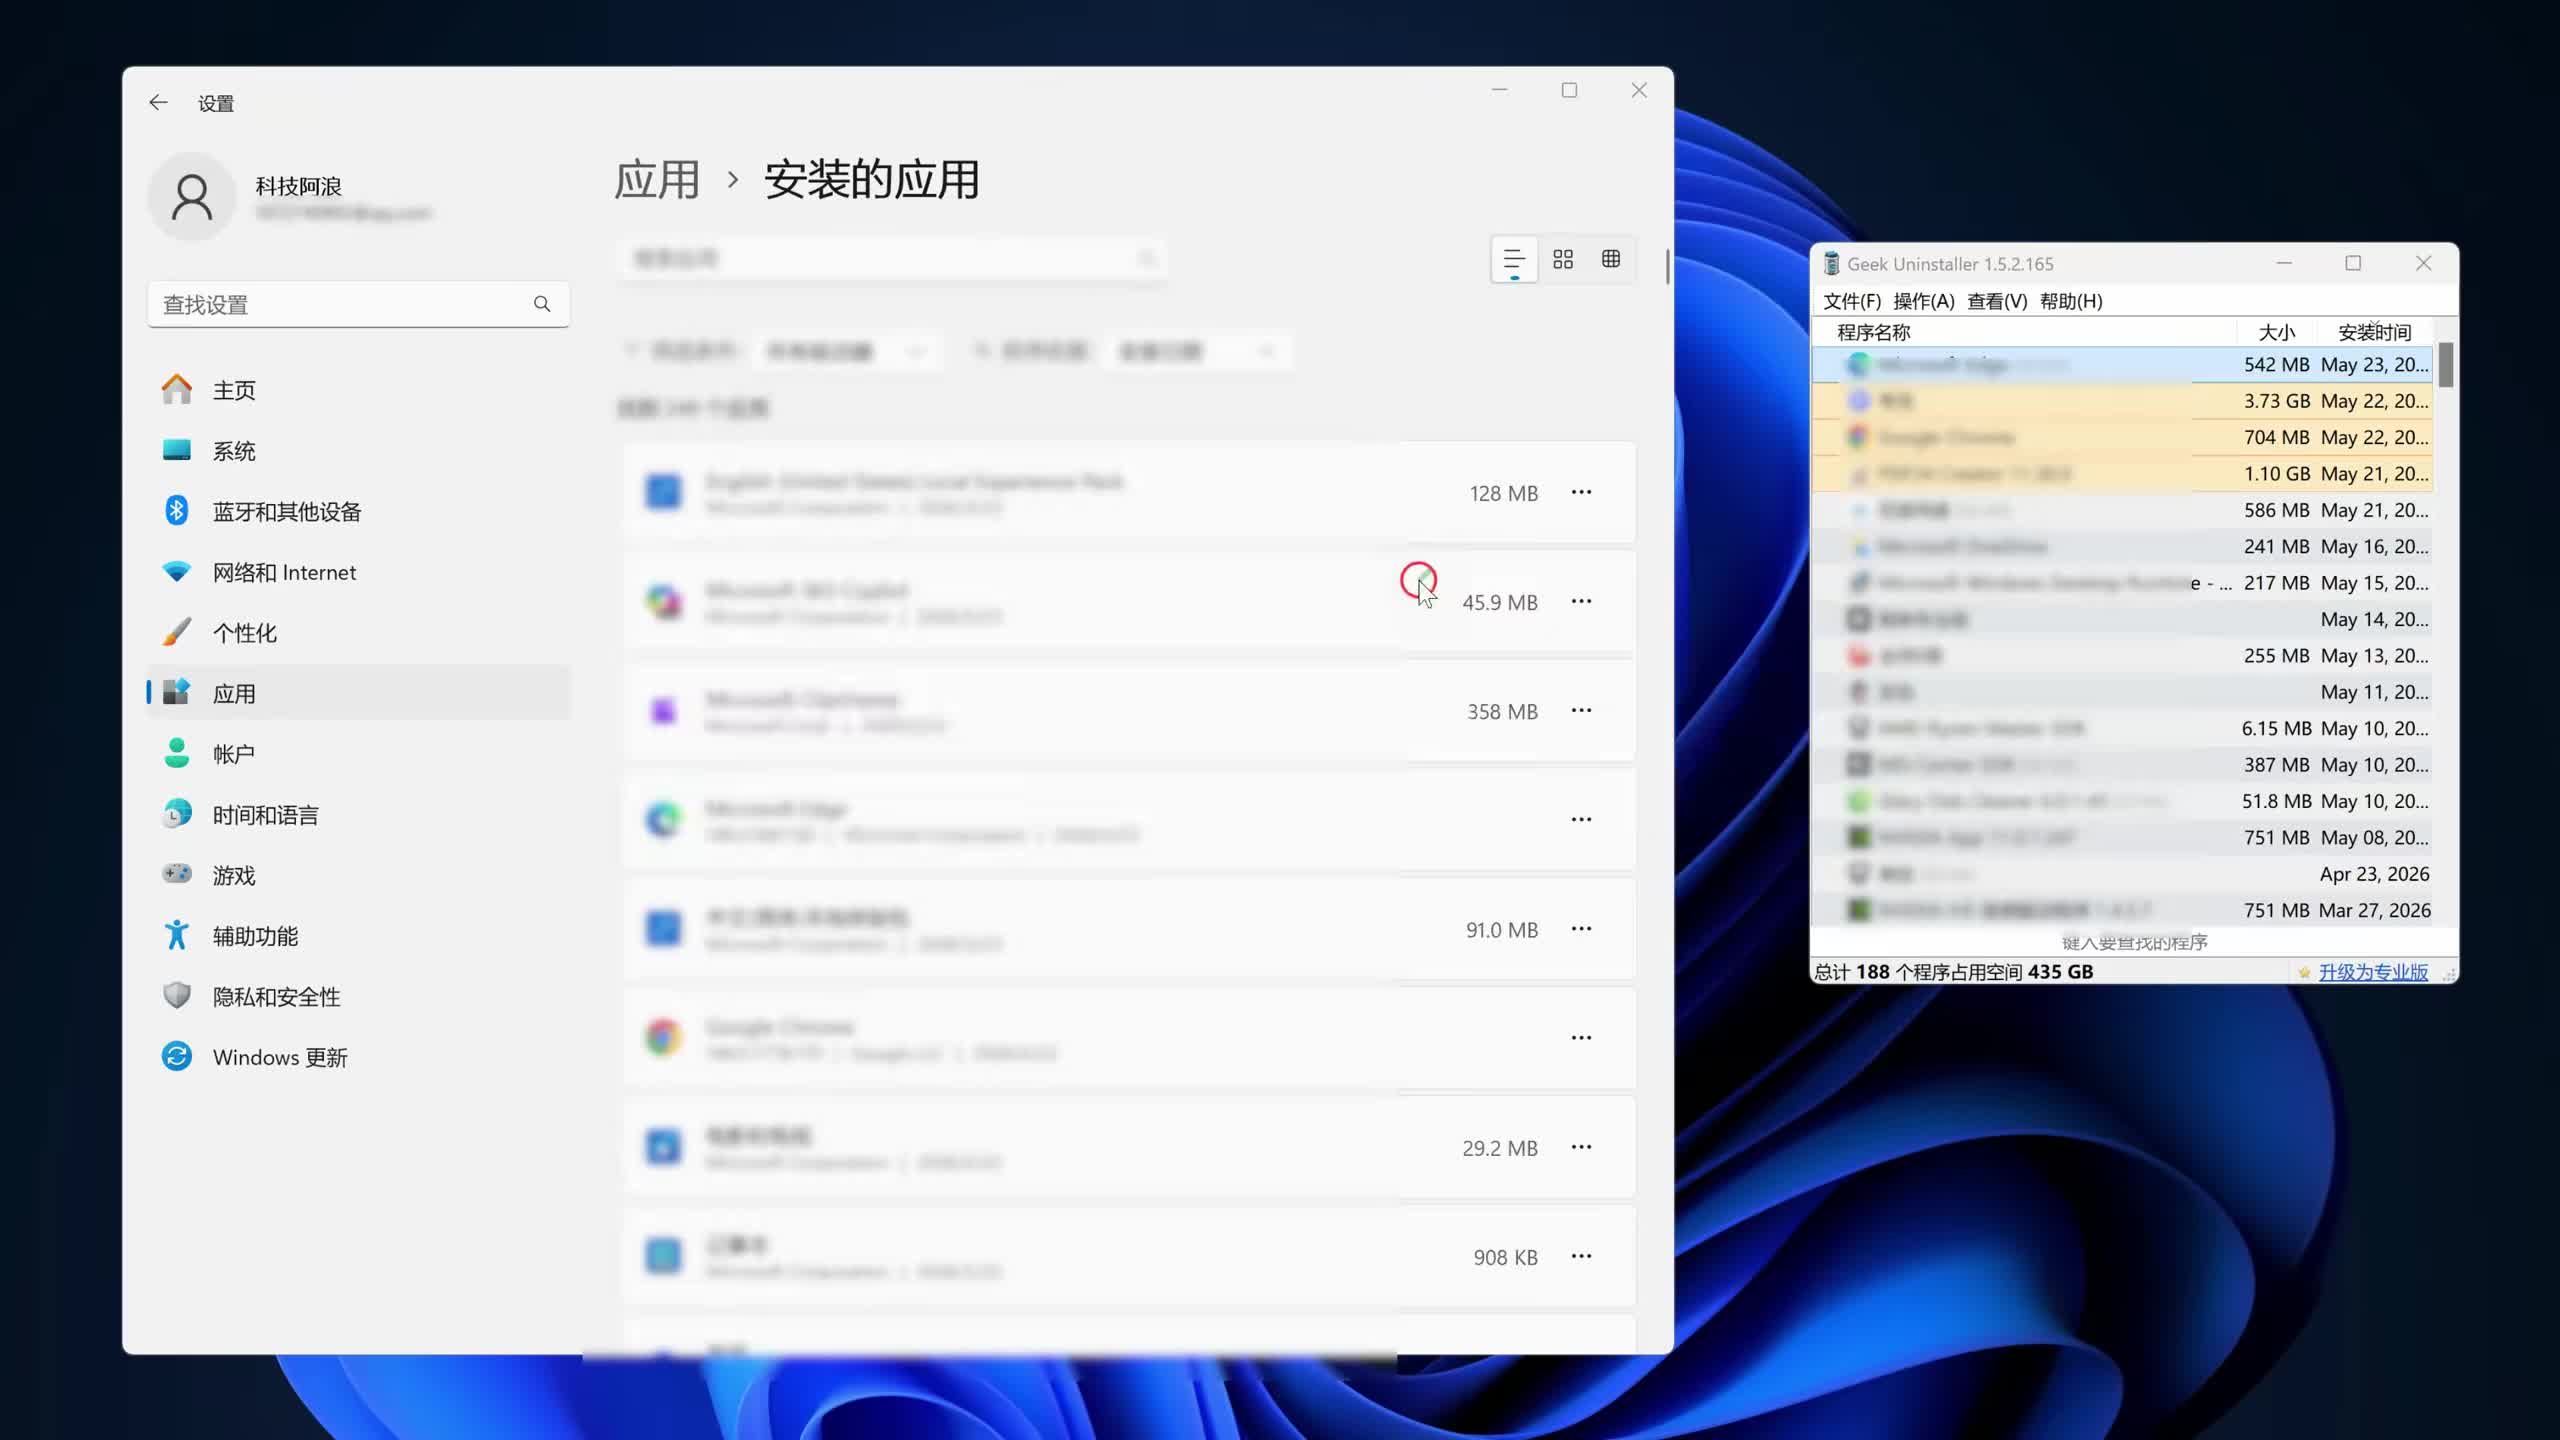The image size is (2560, 1440).
Task: Select the 751 MB May 08 row
Action: pyautogui.click(x=2122, y=838)
